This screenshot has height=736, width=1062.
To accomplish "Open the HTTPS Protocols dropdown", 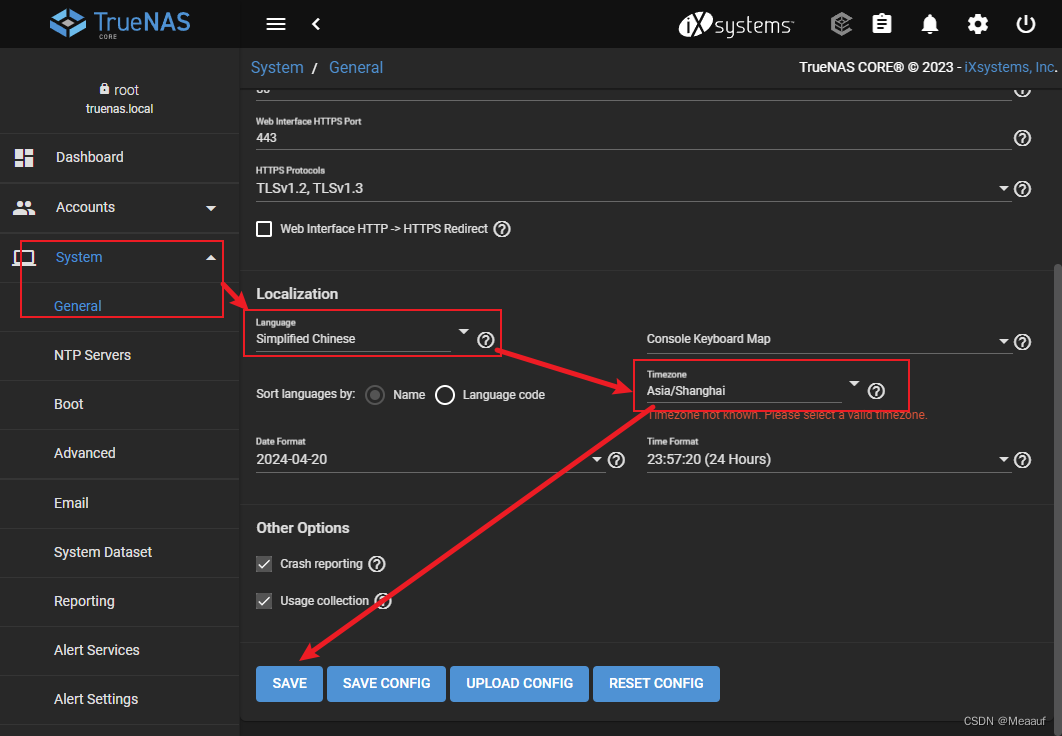I will 1004,189.
